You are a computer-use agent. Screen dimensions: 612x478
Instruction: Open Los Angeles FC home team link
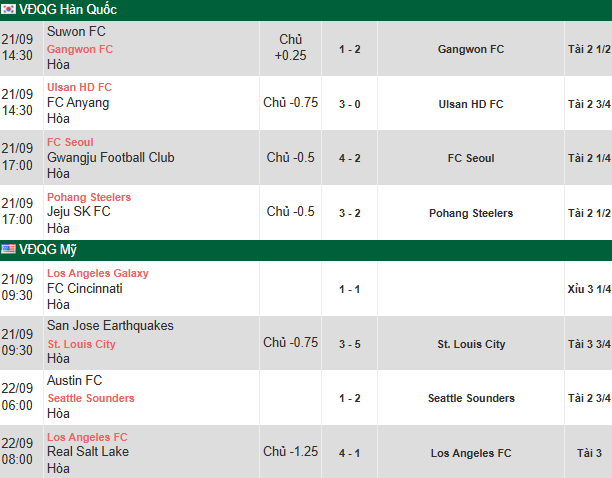click(87, 437)
